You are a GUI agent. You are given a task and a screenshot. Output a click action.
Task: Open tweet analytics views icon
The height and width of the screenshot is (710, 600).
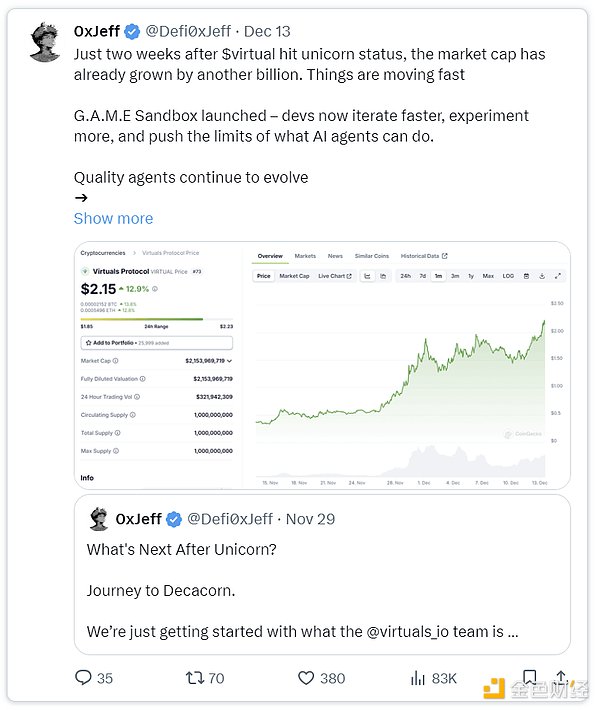(419, 678)
